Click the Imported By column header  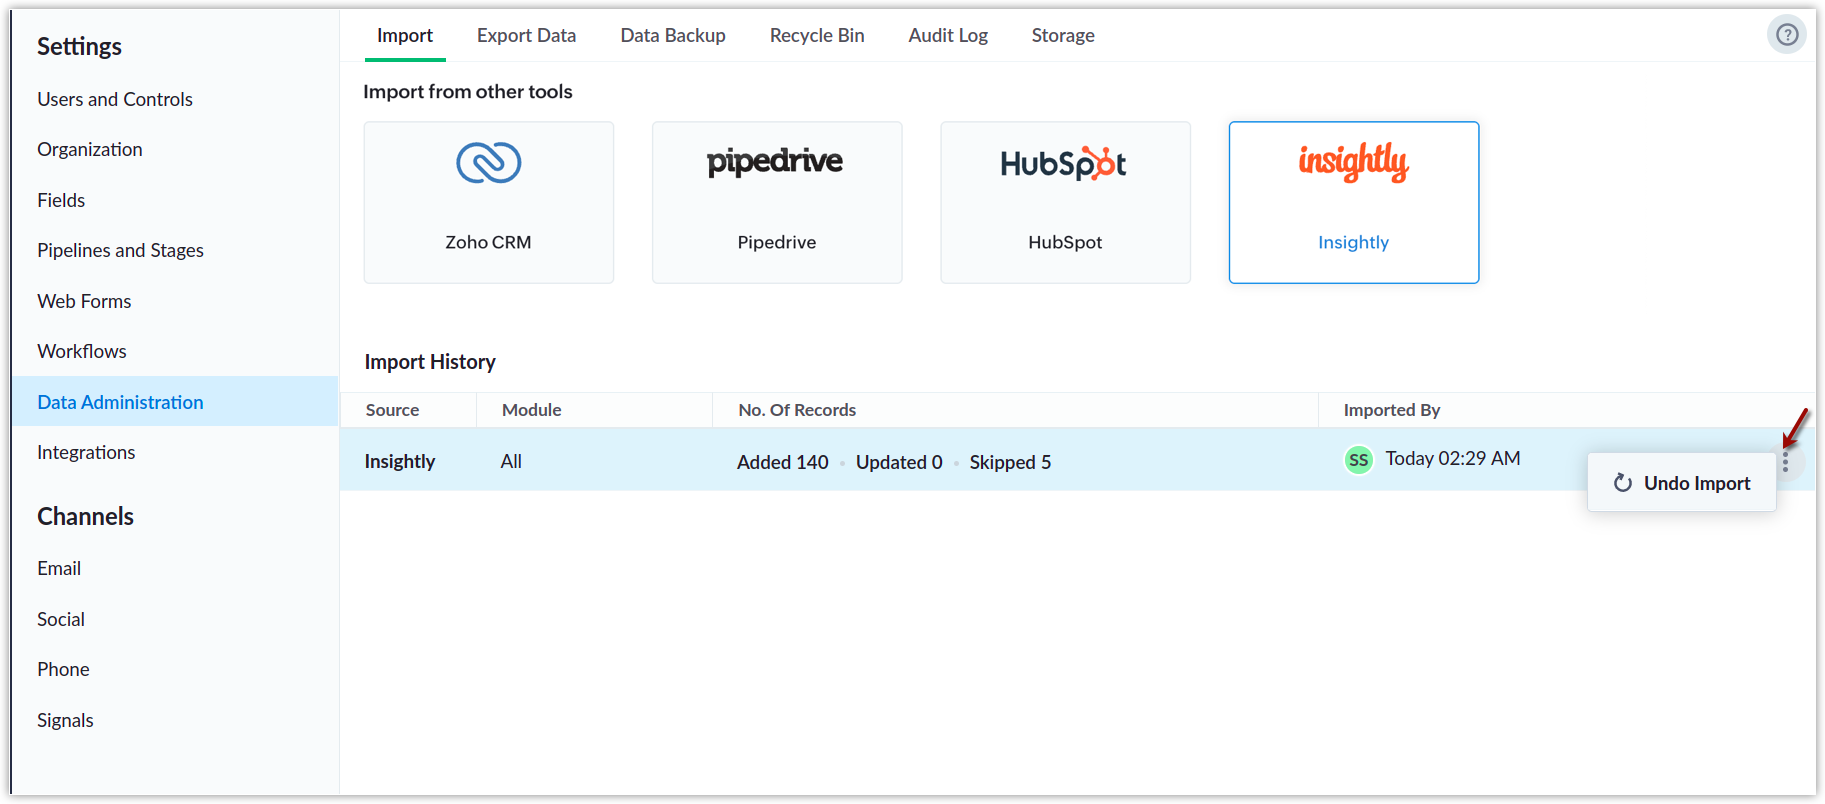[1391, 410]
